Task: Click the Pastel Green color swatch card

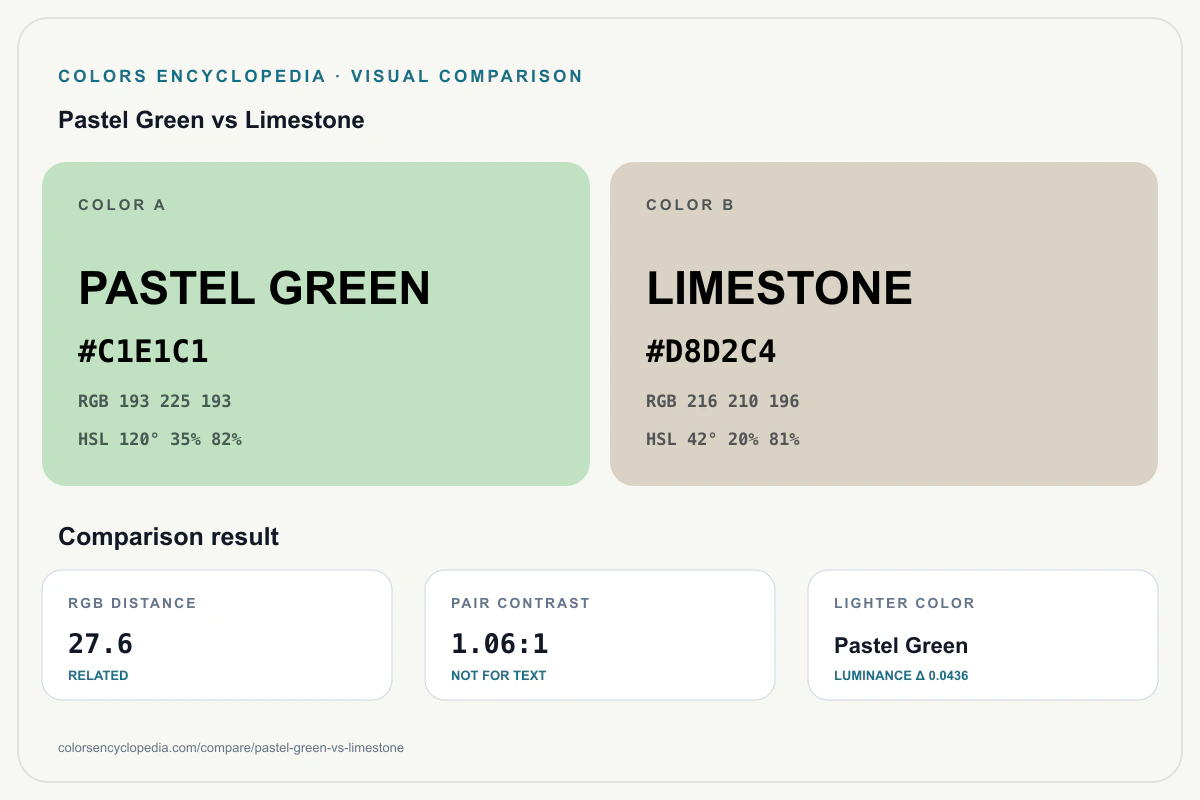Action: tap(316, 324)
